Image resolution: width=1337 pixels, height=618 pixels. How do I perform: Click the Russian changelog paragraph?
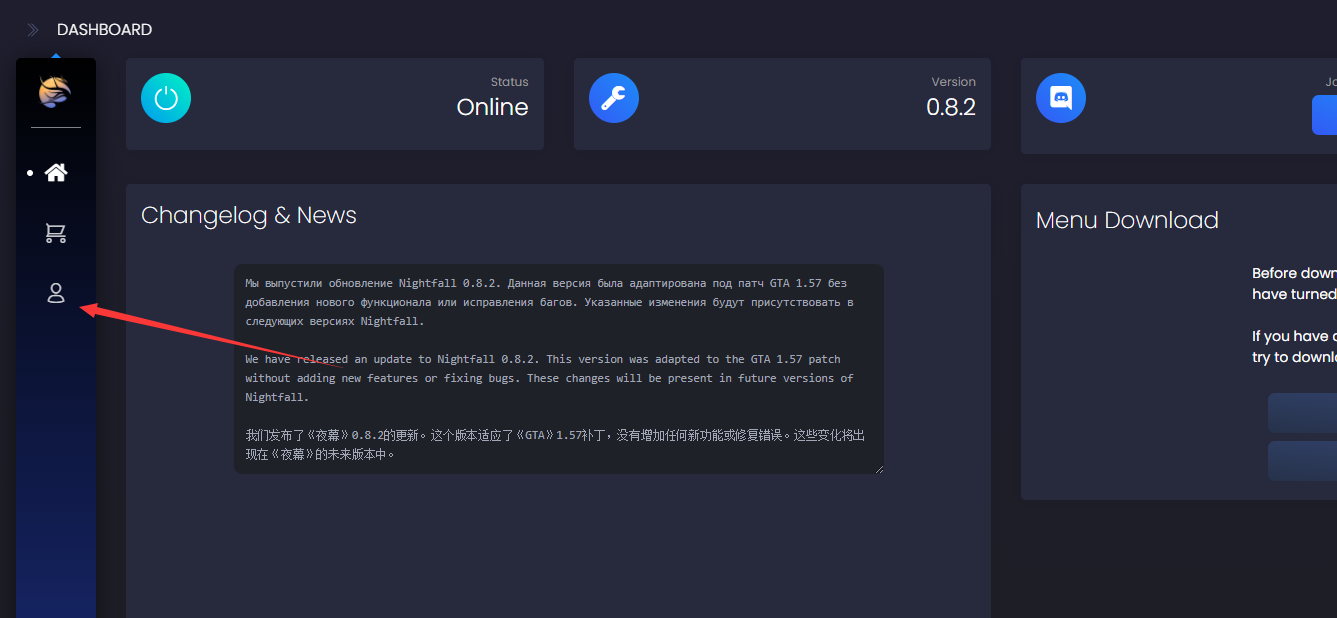(x=550, y=302)
